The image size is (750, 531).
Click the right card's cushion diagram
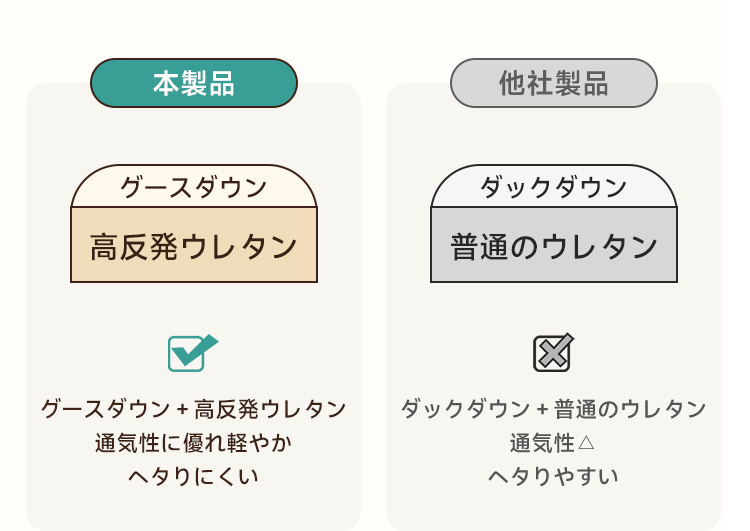pos(554,223)
